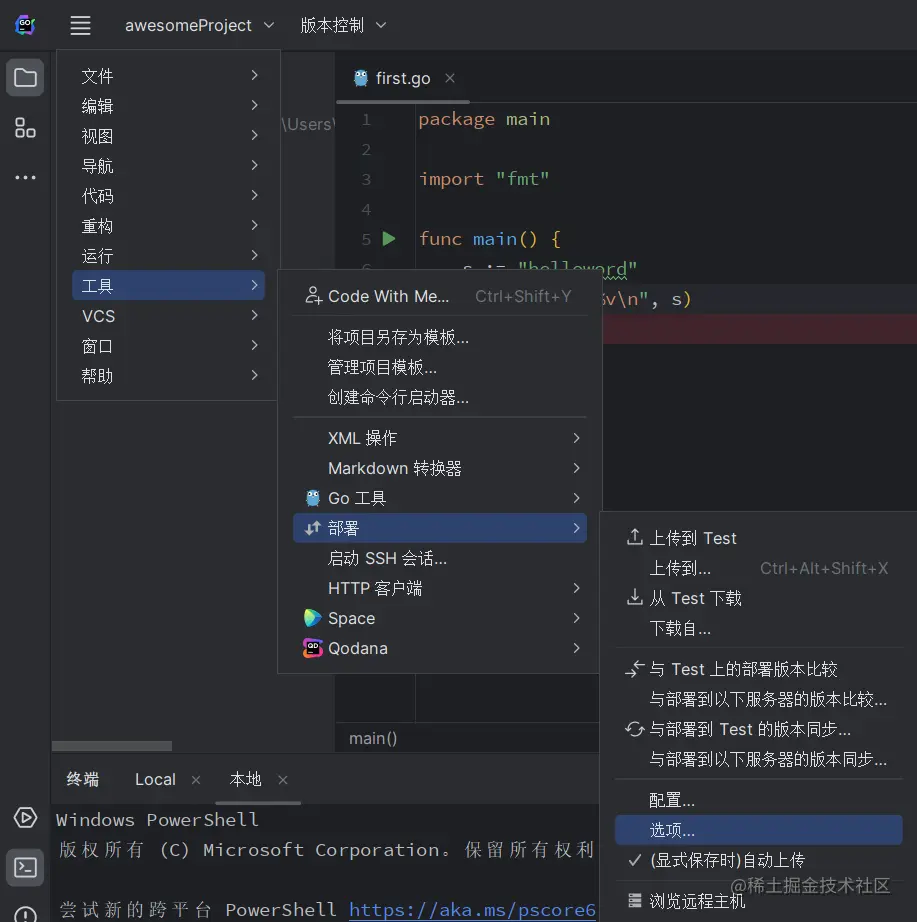Image resolution: width=917 pixels, height=922 pixels.
Task: Expand the Markdown 转换器 submenu
Action: click(439, 468)
